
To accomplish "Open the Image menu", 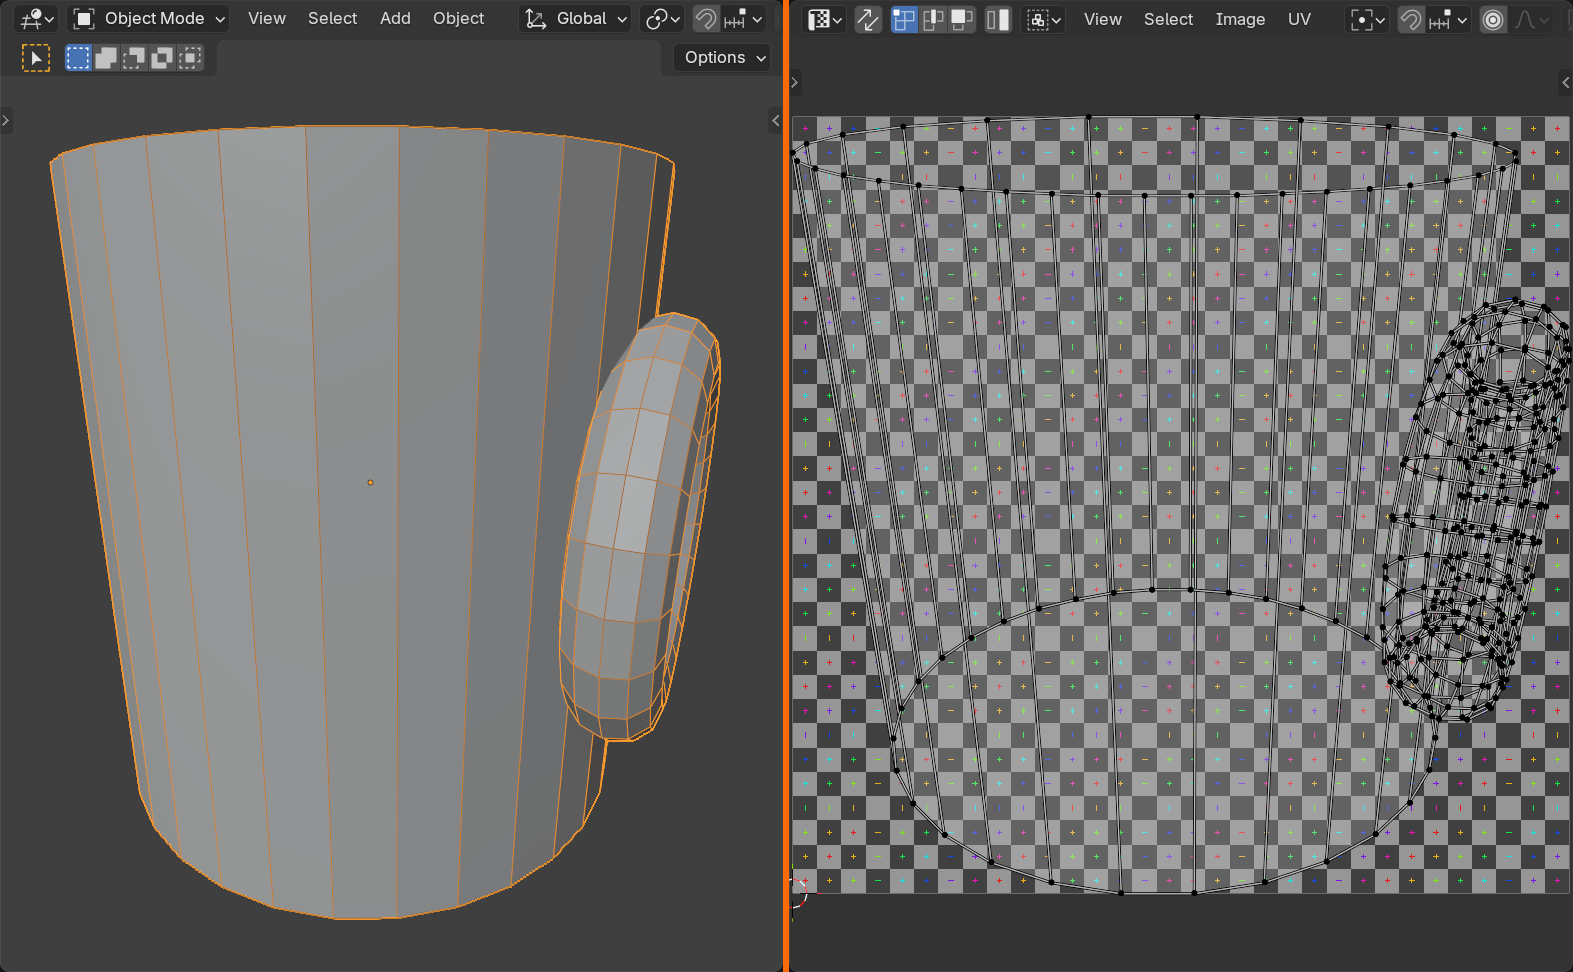I will (x=1240, y=19).
